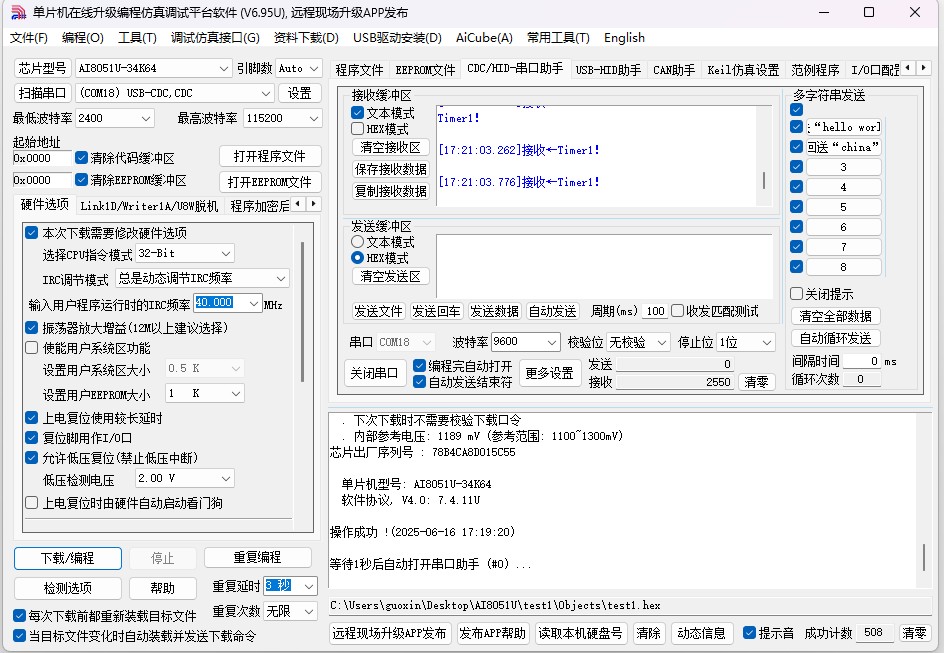Expand the 校验位 无校验 dropdown
This screenshot has width=944, height=653.
click(662, 342)
